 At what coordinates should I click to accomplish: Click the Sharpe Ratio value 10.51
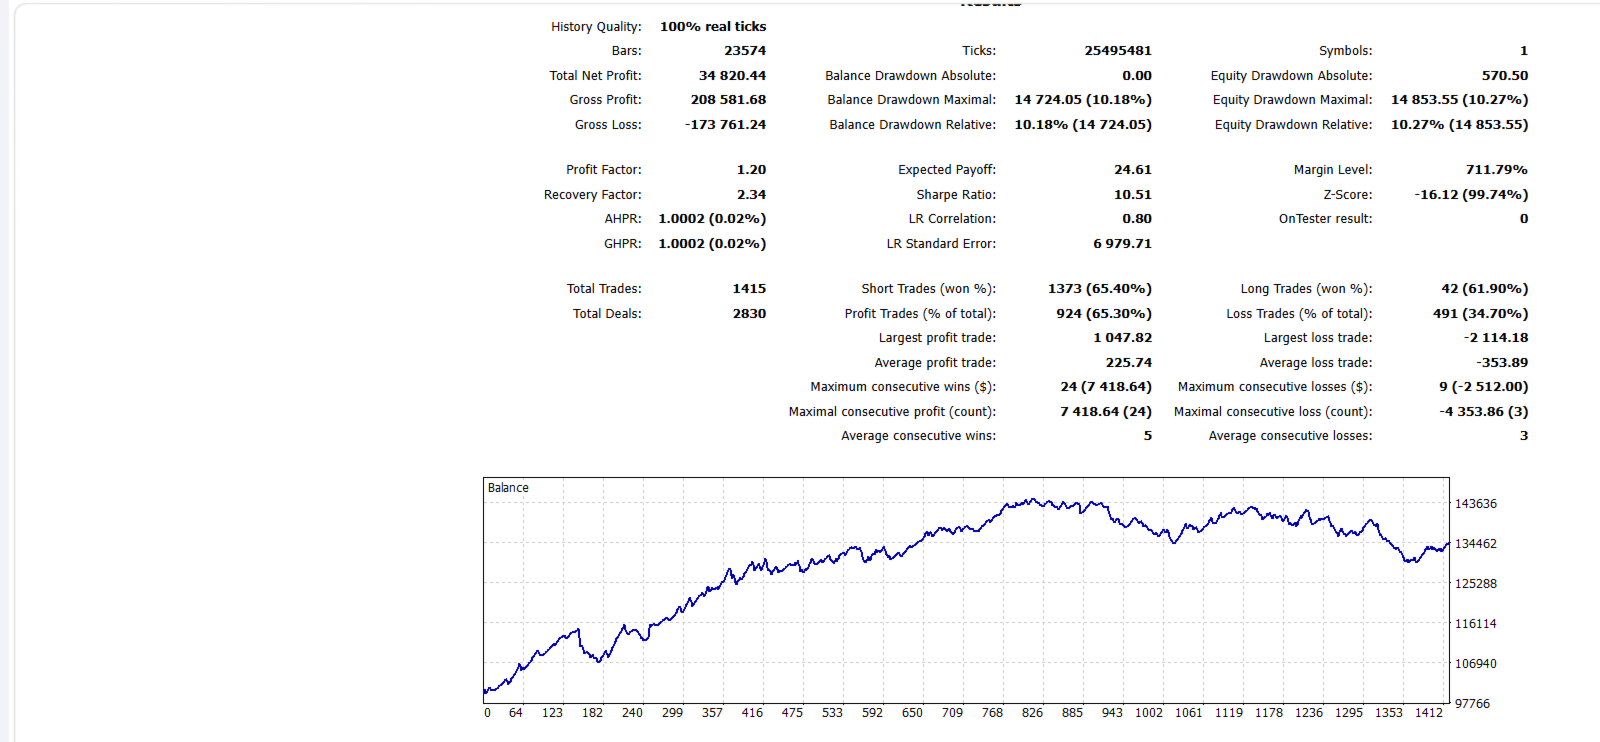pyautogui.click(x=1133, y=195)
